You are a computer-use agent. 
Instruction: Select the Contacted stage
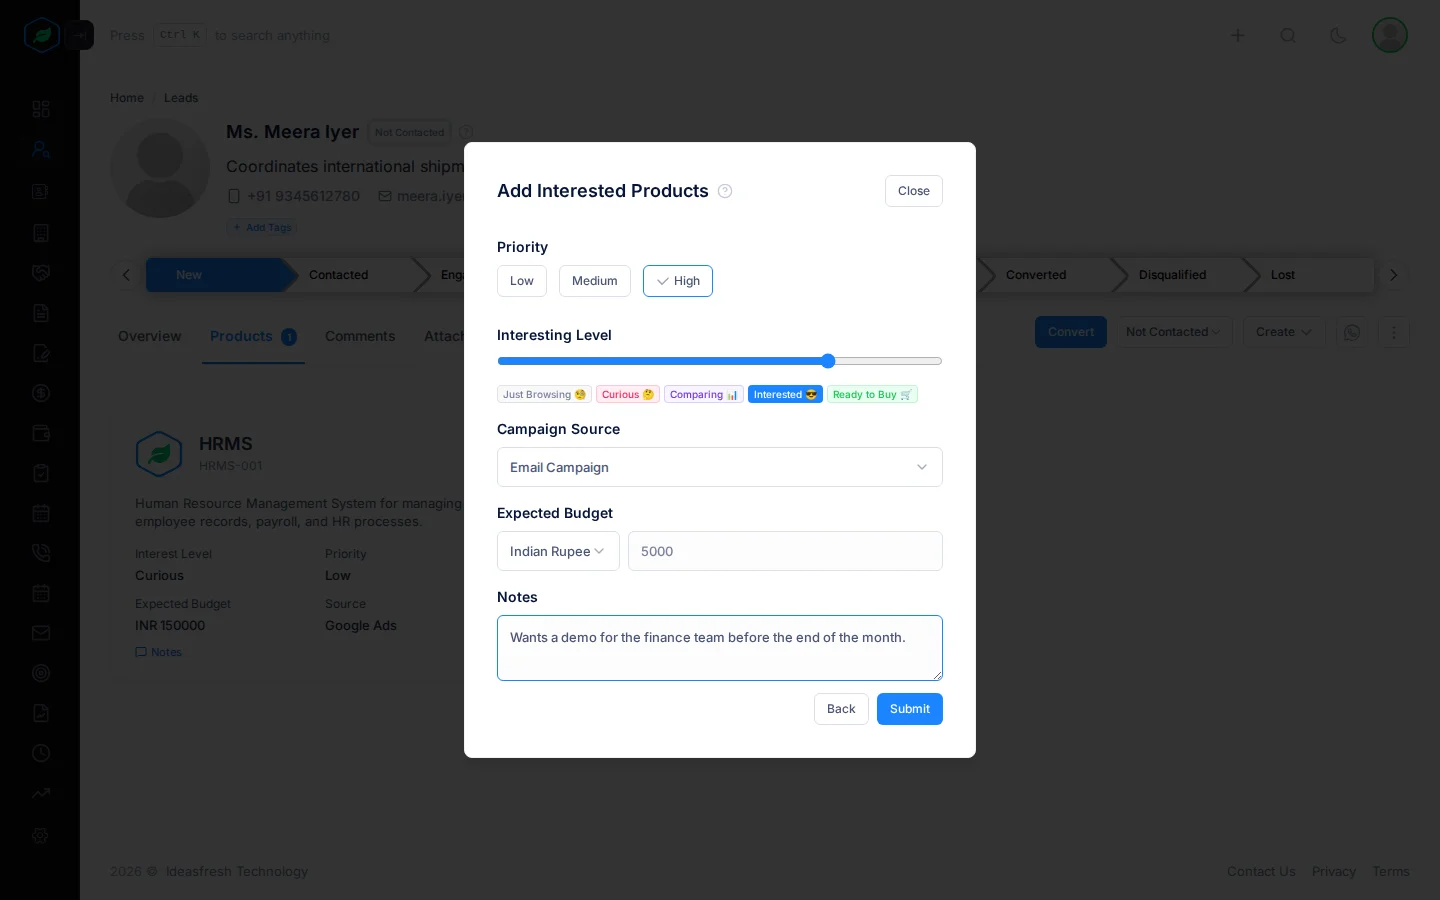tap(339, 275)
